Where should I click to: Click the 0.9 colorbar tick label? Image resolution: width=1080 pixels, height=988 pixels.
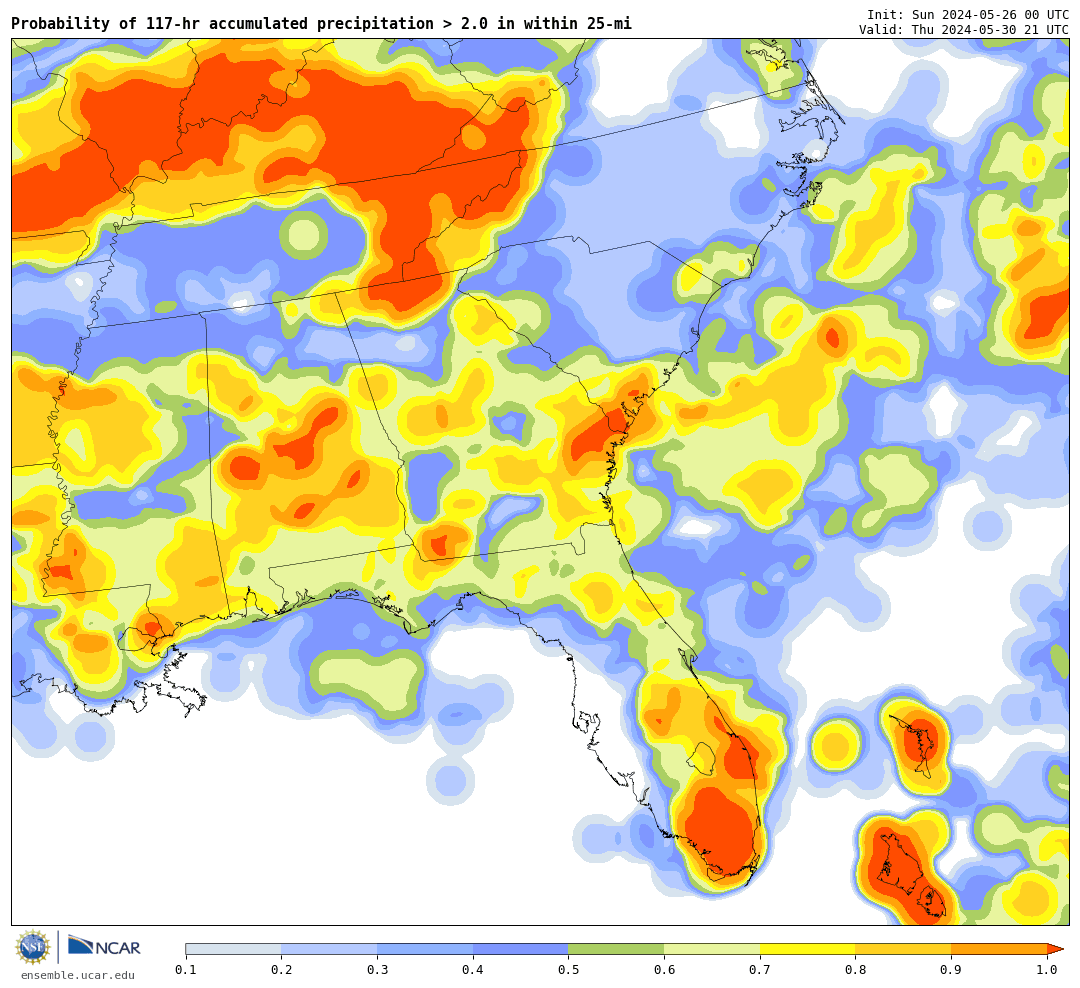tap(952, 969)
